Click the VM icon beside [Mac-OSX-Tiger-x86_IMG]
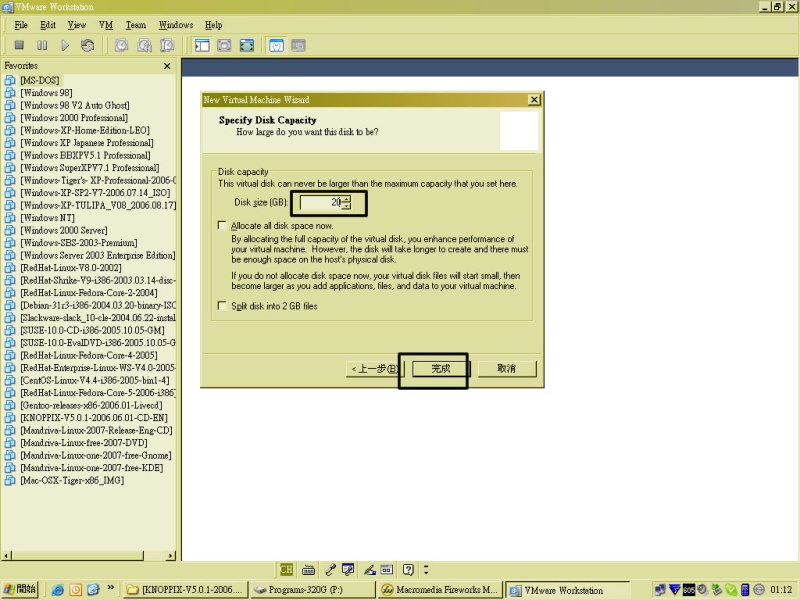800x600 pixels. coord(10,480)
